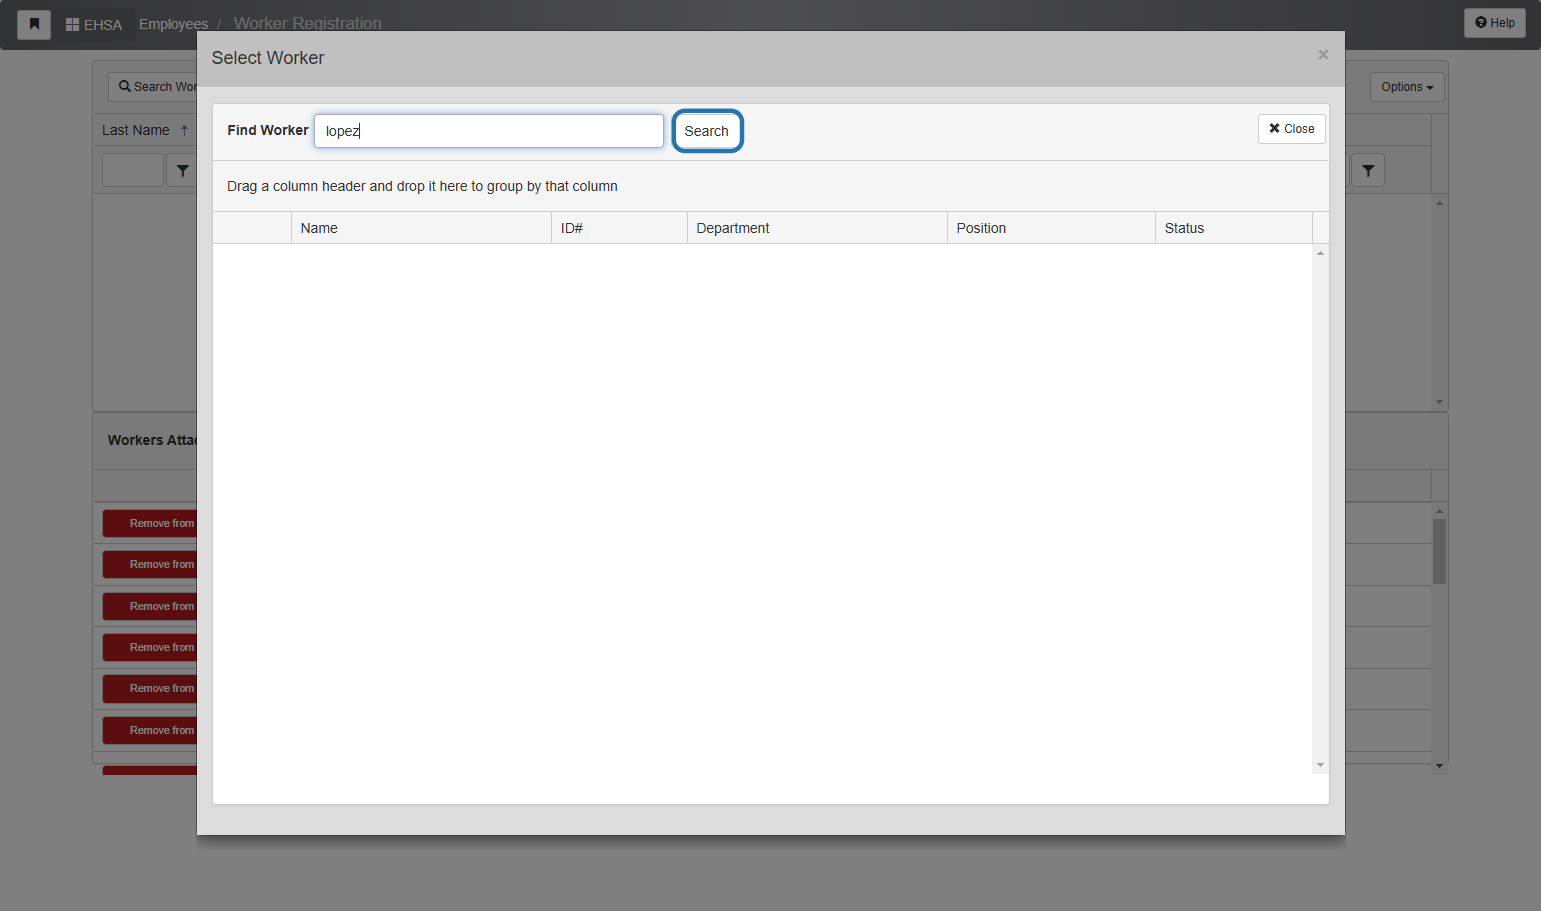Viewport: 1541px width, 911px height.
Task: Click the background worker grid scroll up arrow
Action: tap(1440, 203)
